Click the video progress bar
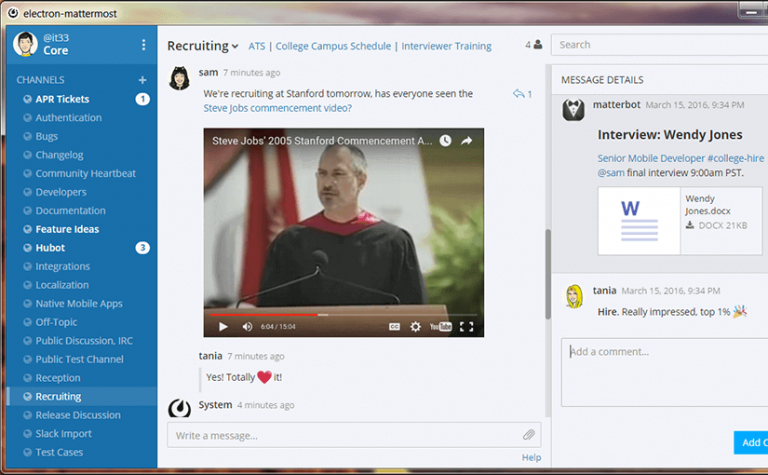This screenshot has height=475, width=768. 344,314
